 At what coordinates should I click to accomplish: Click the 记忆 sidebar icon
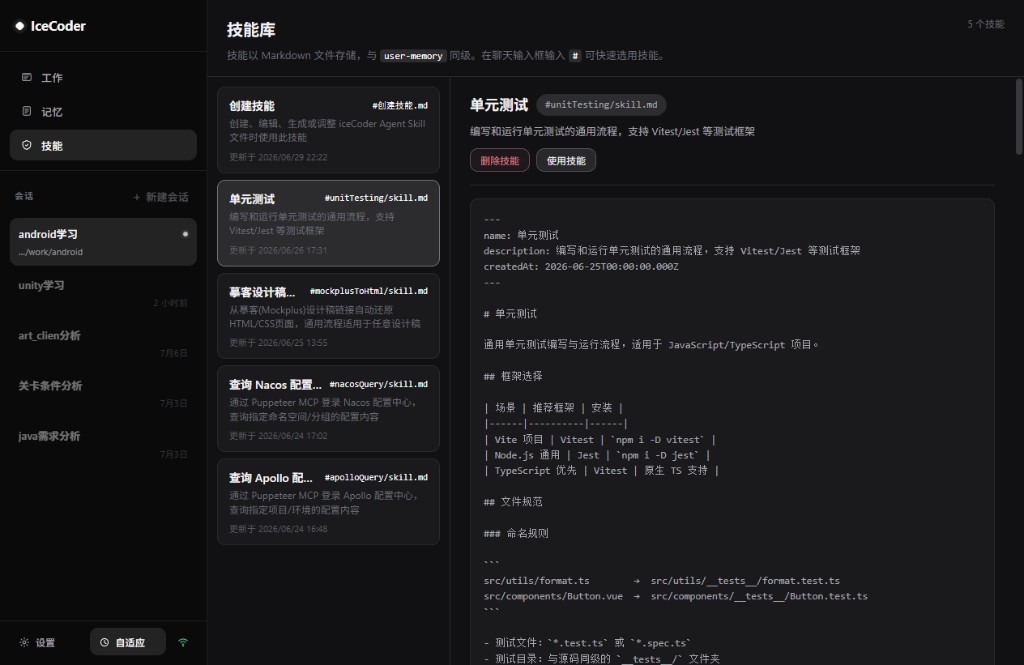click(x=27, y=111)
